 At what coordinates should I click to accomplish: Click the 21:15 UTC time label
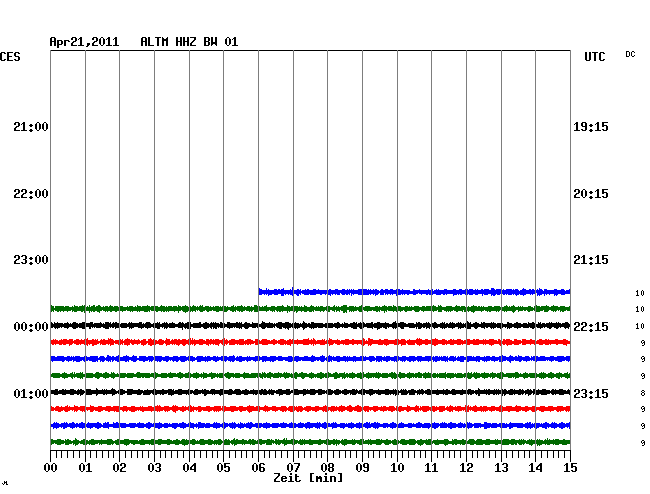[x=591, y=260]
